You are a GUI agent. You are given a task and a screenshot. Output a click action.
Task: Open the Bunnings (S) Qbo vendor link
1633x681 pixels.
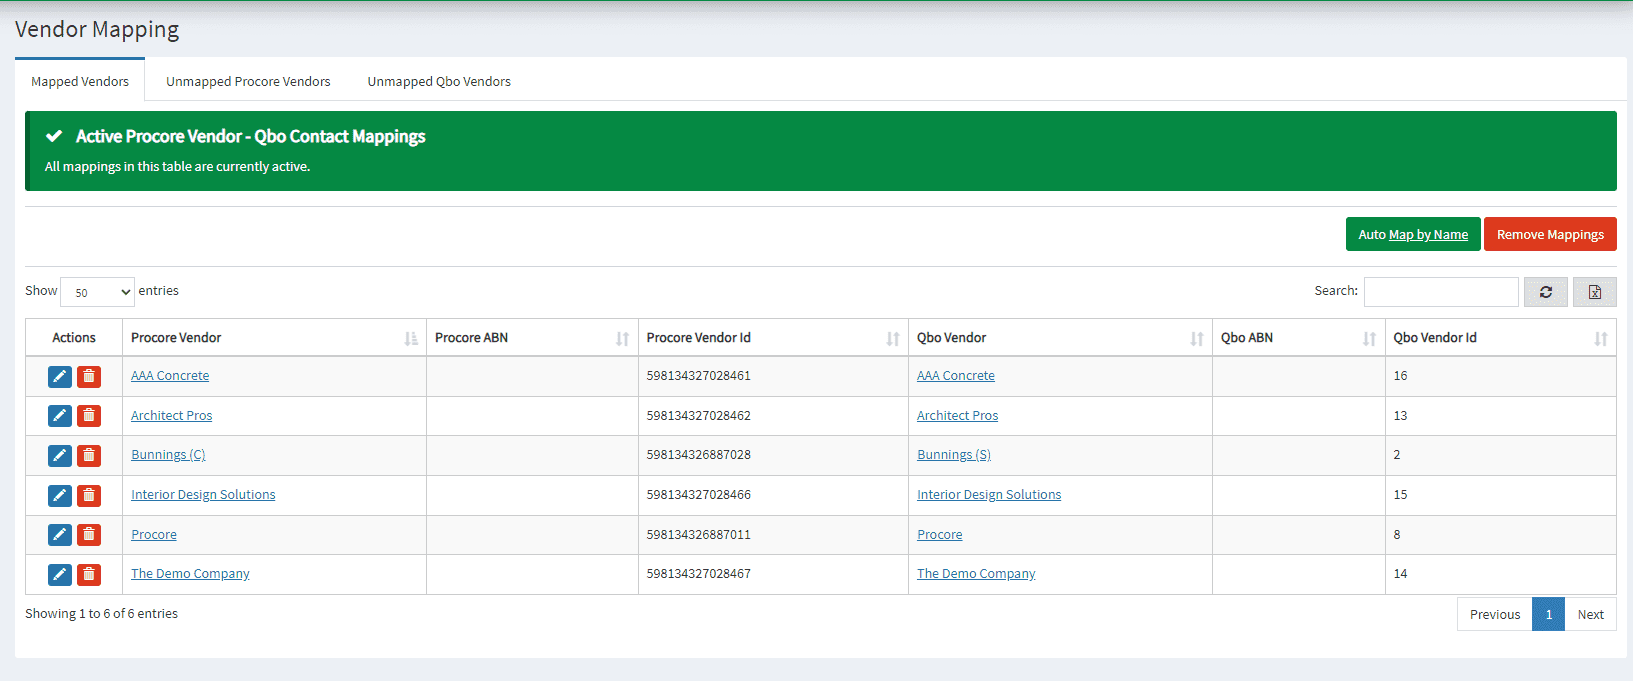point(953,455)
